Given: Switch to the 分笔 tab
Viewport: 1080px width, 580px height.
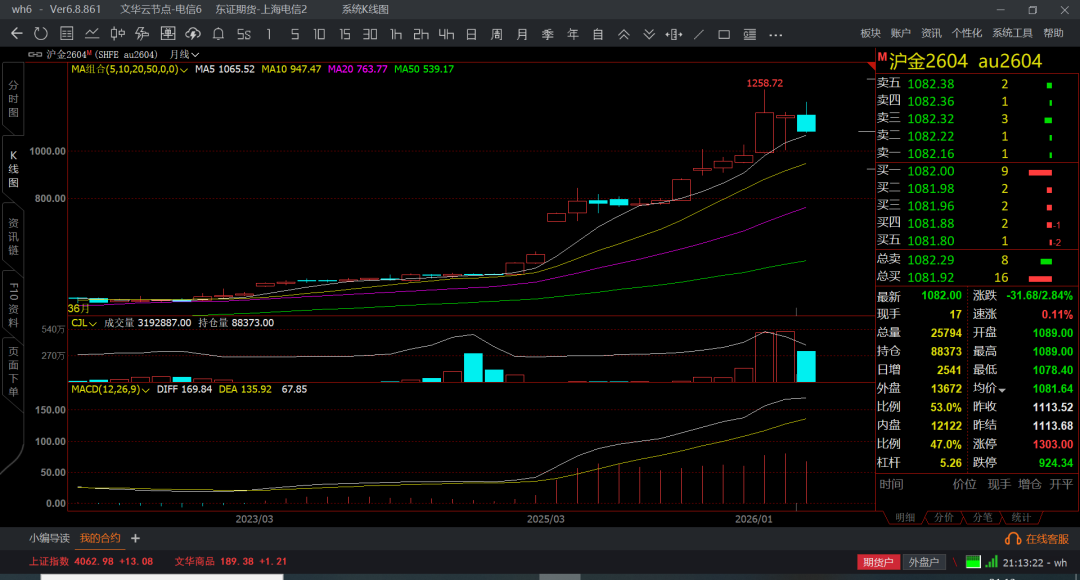Looking at the screenshot, I should [x=982, y=517].
